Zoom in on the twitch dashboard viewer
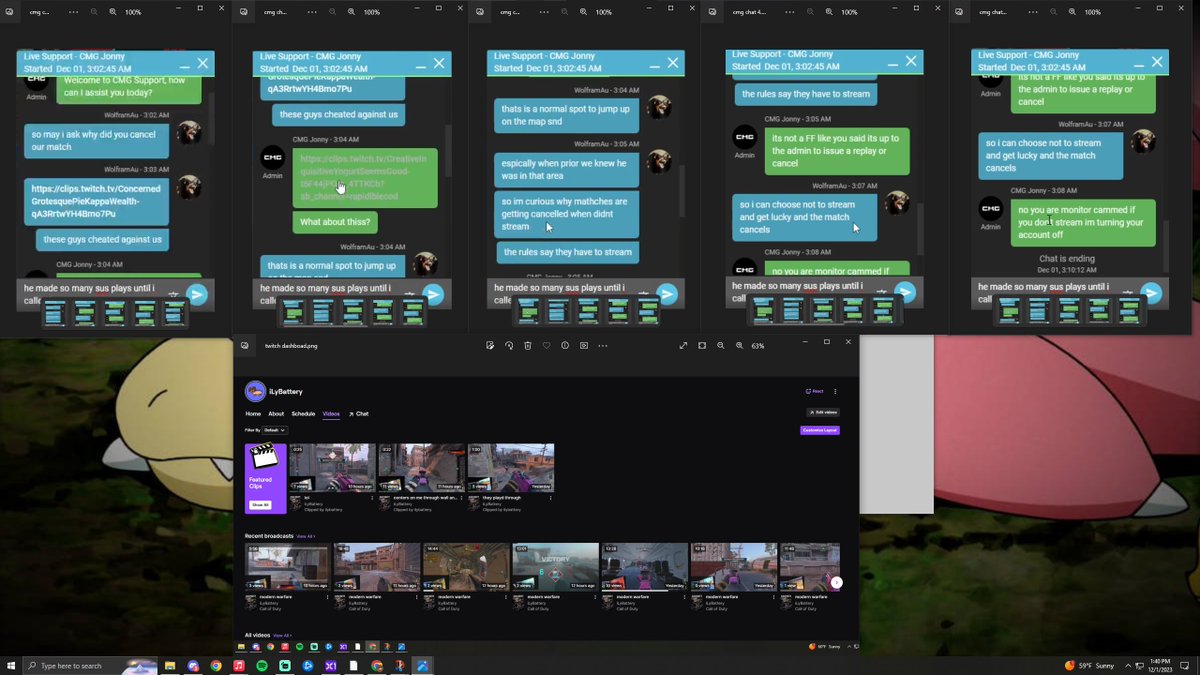1200x675 pixels. pyautogui.click(x=740, y=345)
